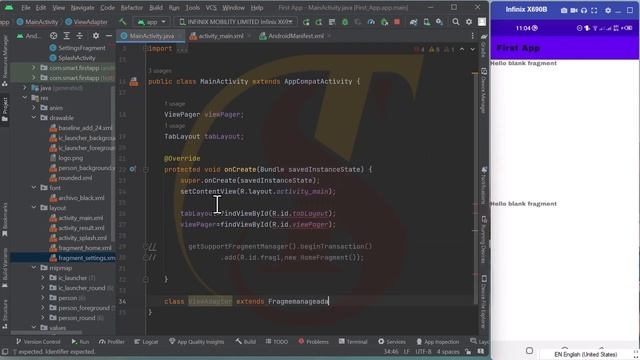
Task: Open Device Manager from the main toolbar
Action: tap(427, 22)
